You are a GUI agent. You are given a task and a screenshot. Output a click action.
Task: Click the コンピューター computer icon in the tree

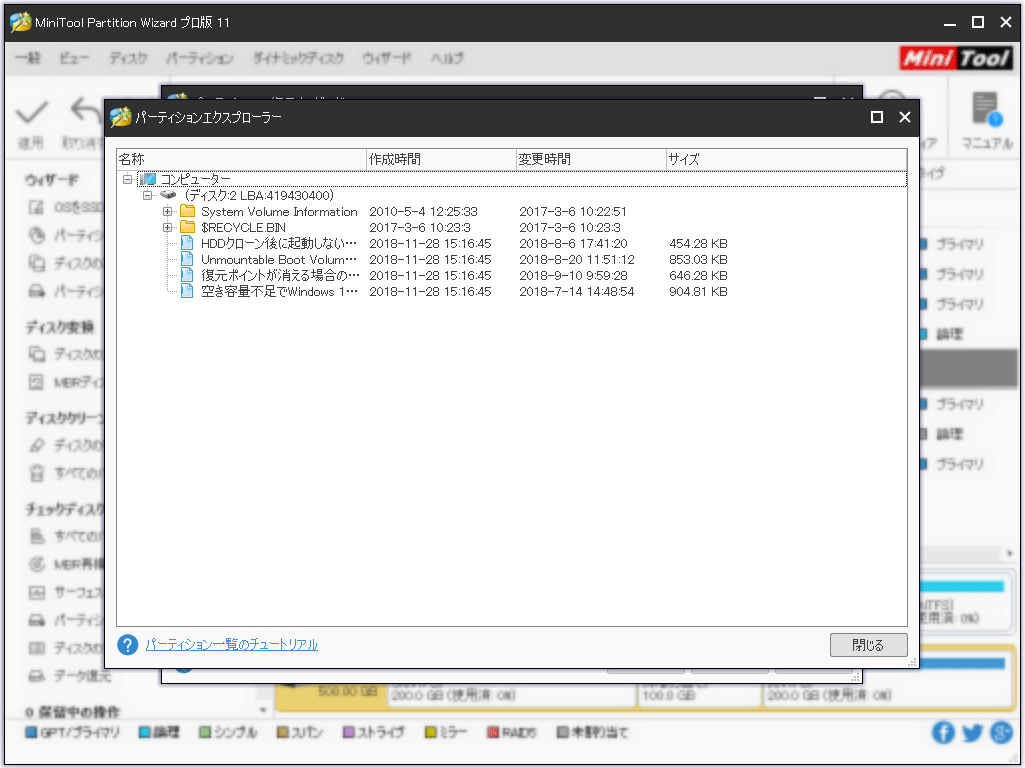[x=148, y=179]
